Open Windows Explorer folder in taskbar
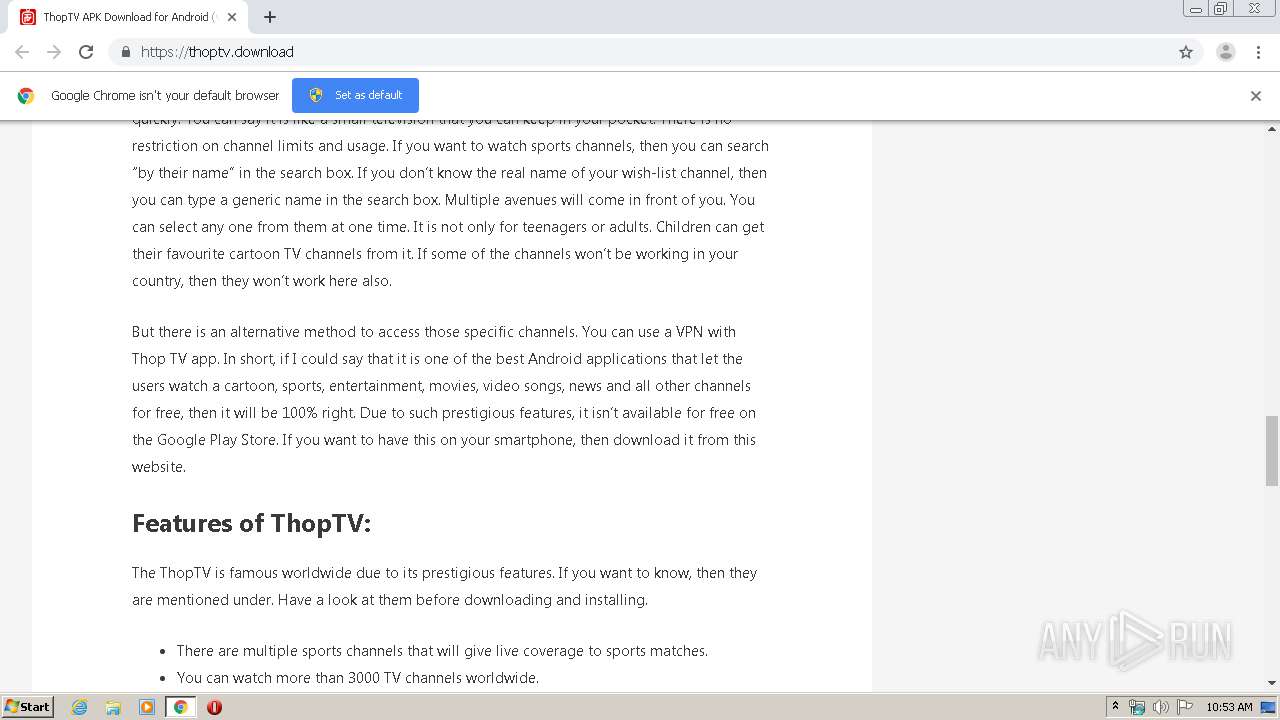1280x720 pixels. [x=113, y=707]
